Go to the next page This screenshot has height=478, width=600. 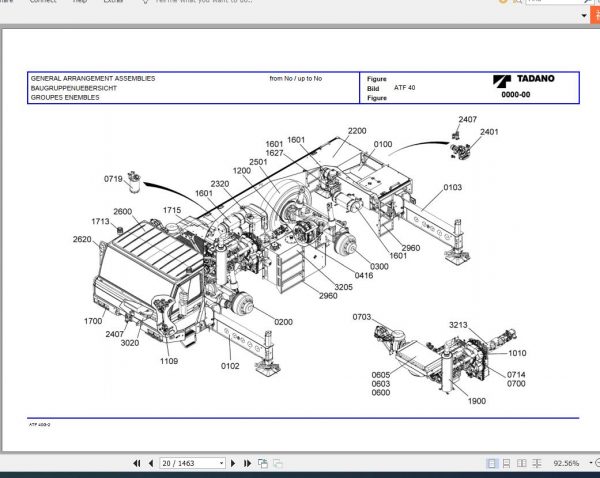[233, 463]
